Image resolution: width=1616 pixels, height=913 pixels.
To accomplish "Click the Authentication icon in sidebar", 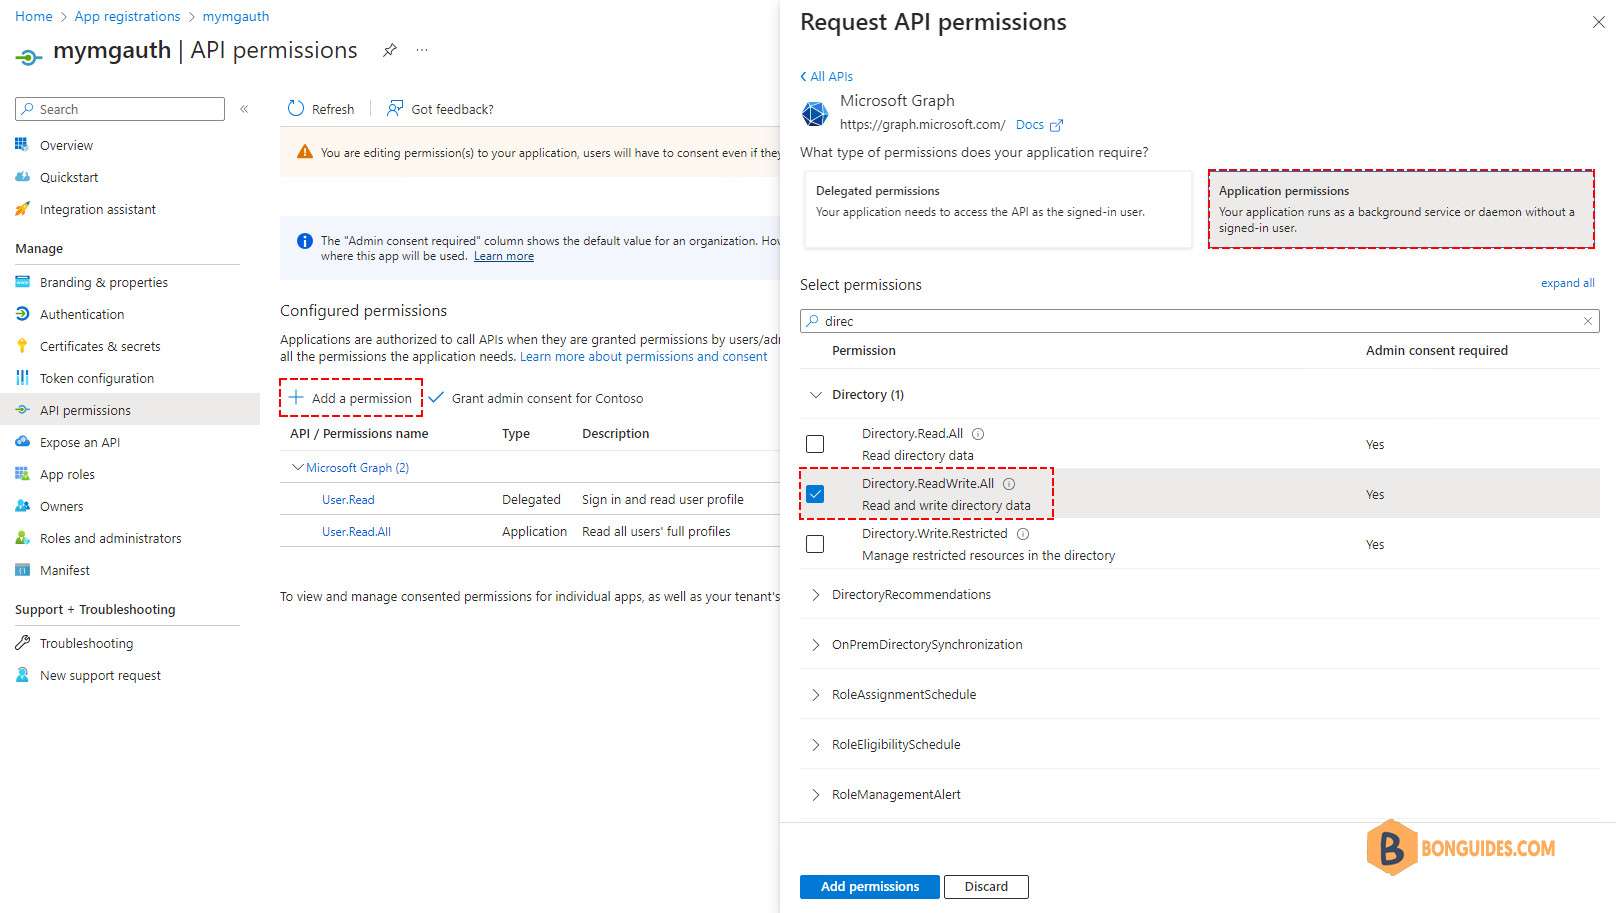I will pyautogui.click(x=22, y=314).
